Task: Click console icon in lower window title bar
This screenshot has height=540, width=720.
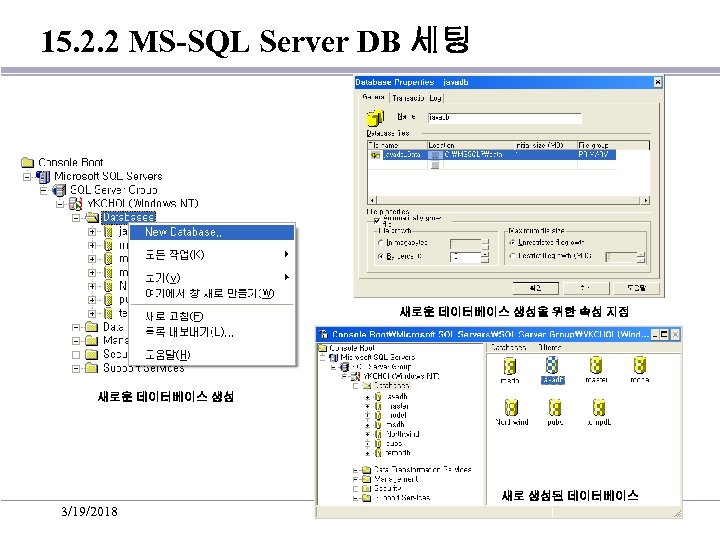Action: click(x=324, y=334)
